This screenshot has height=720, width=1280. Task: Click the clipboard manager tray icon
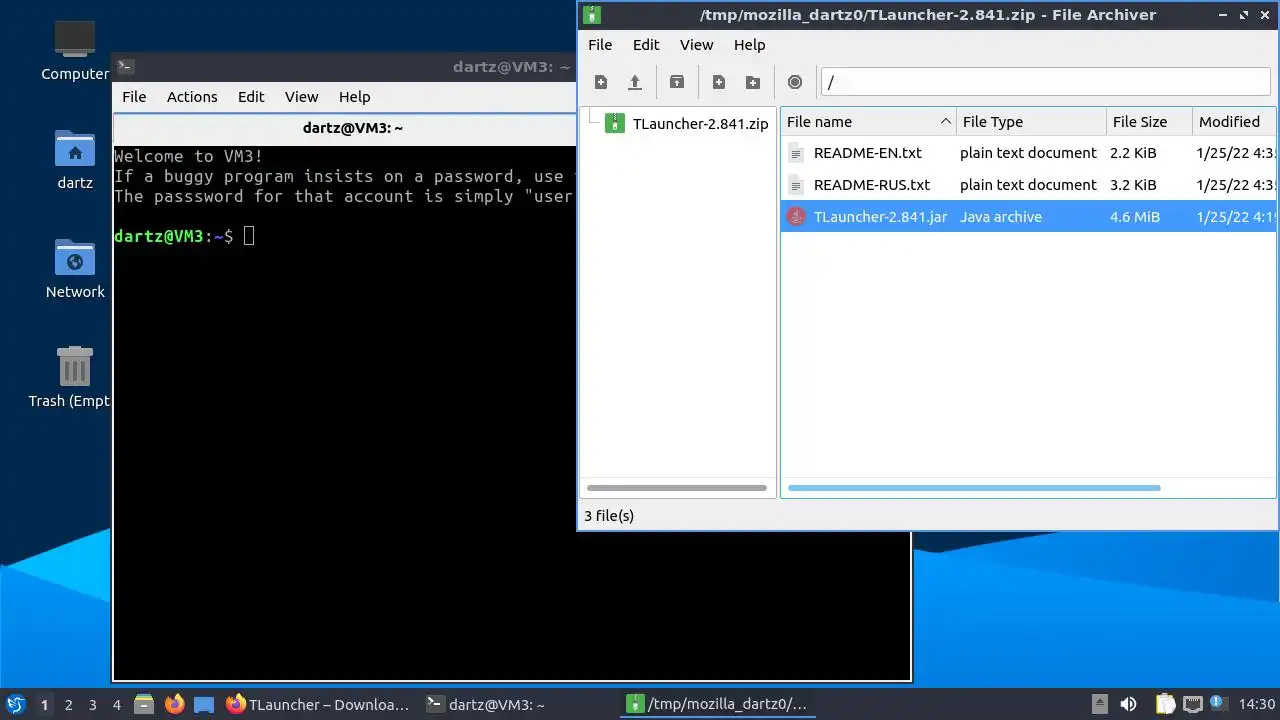pyautogui.click(x=1165, y=704)
